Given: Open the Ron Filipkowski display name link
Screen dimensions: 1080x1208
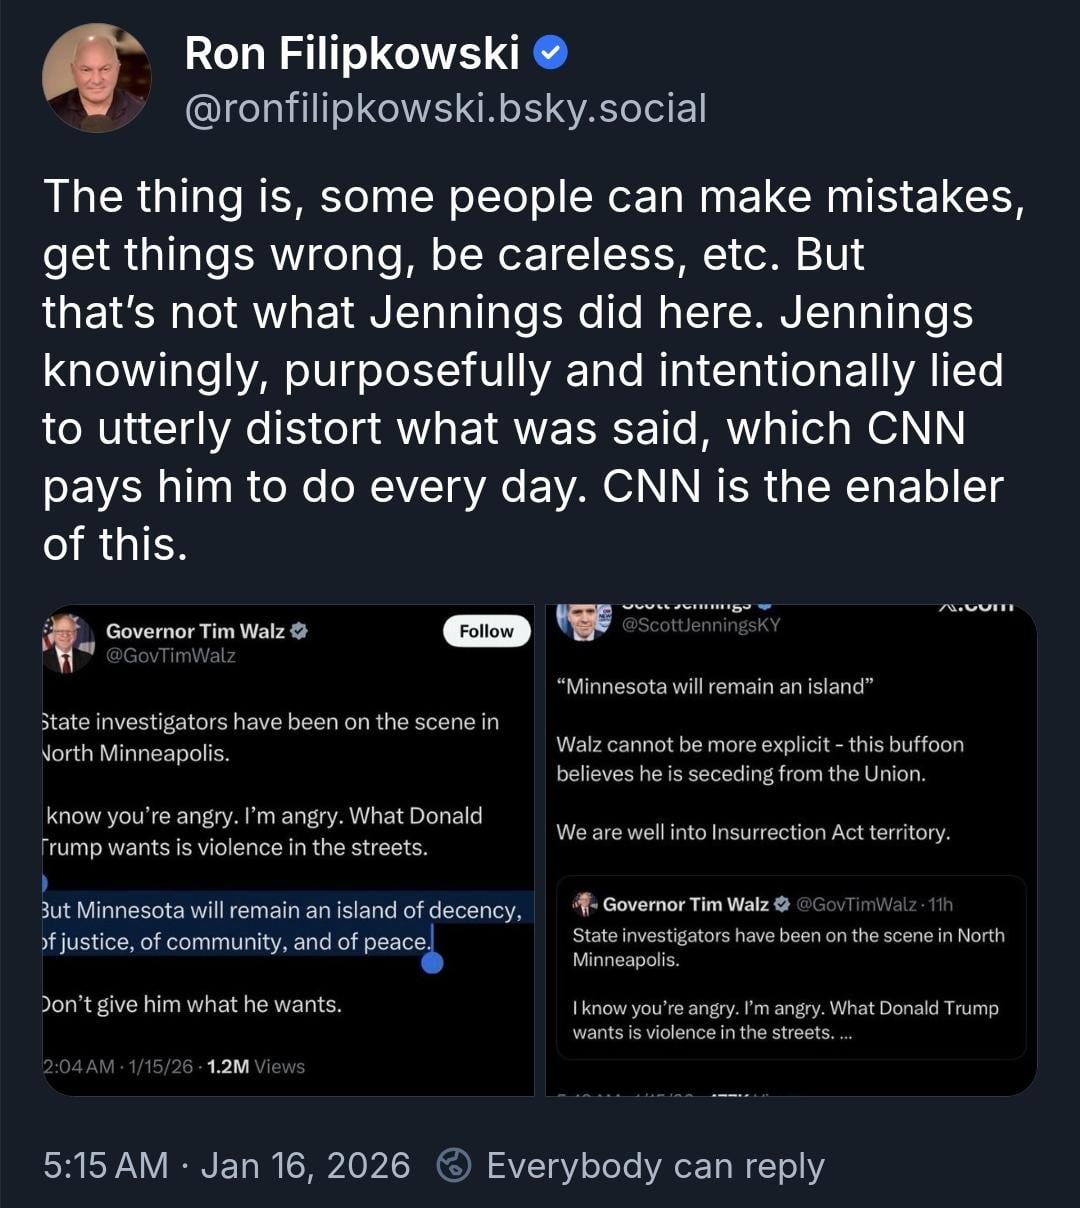Looking at the screenshot, I should click(x=352, y=53).
